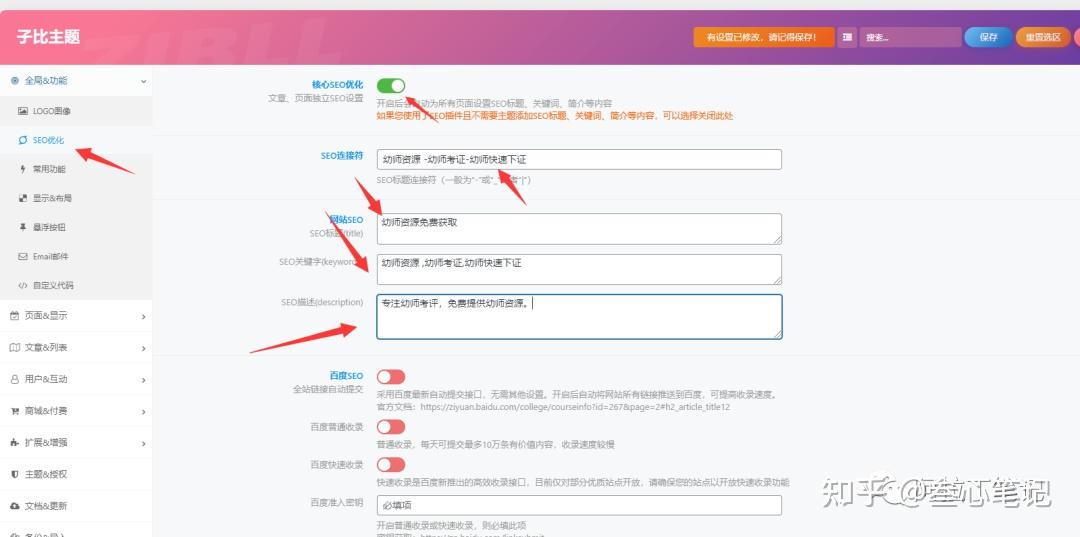This screenshot has height=537, width=1080.
Task: Click the SEO优化 refresh icon
Action: [x=23, y=140]
